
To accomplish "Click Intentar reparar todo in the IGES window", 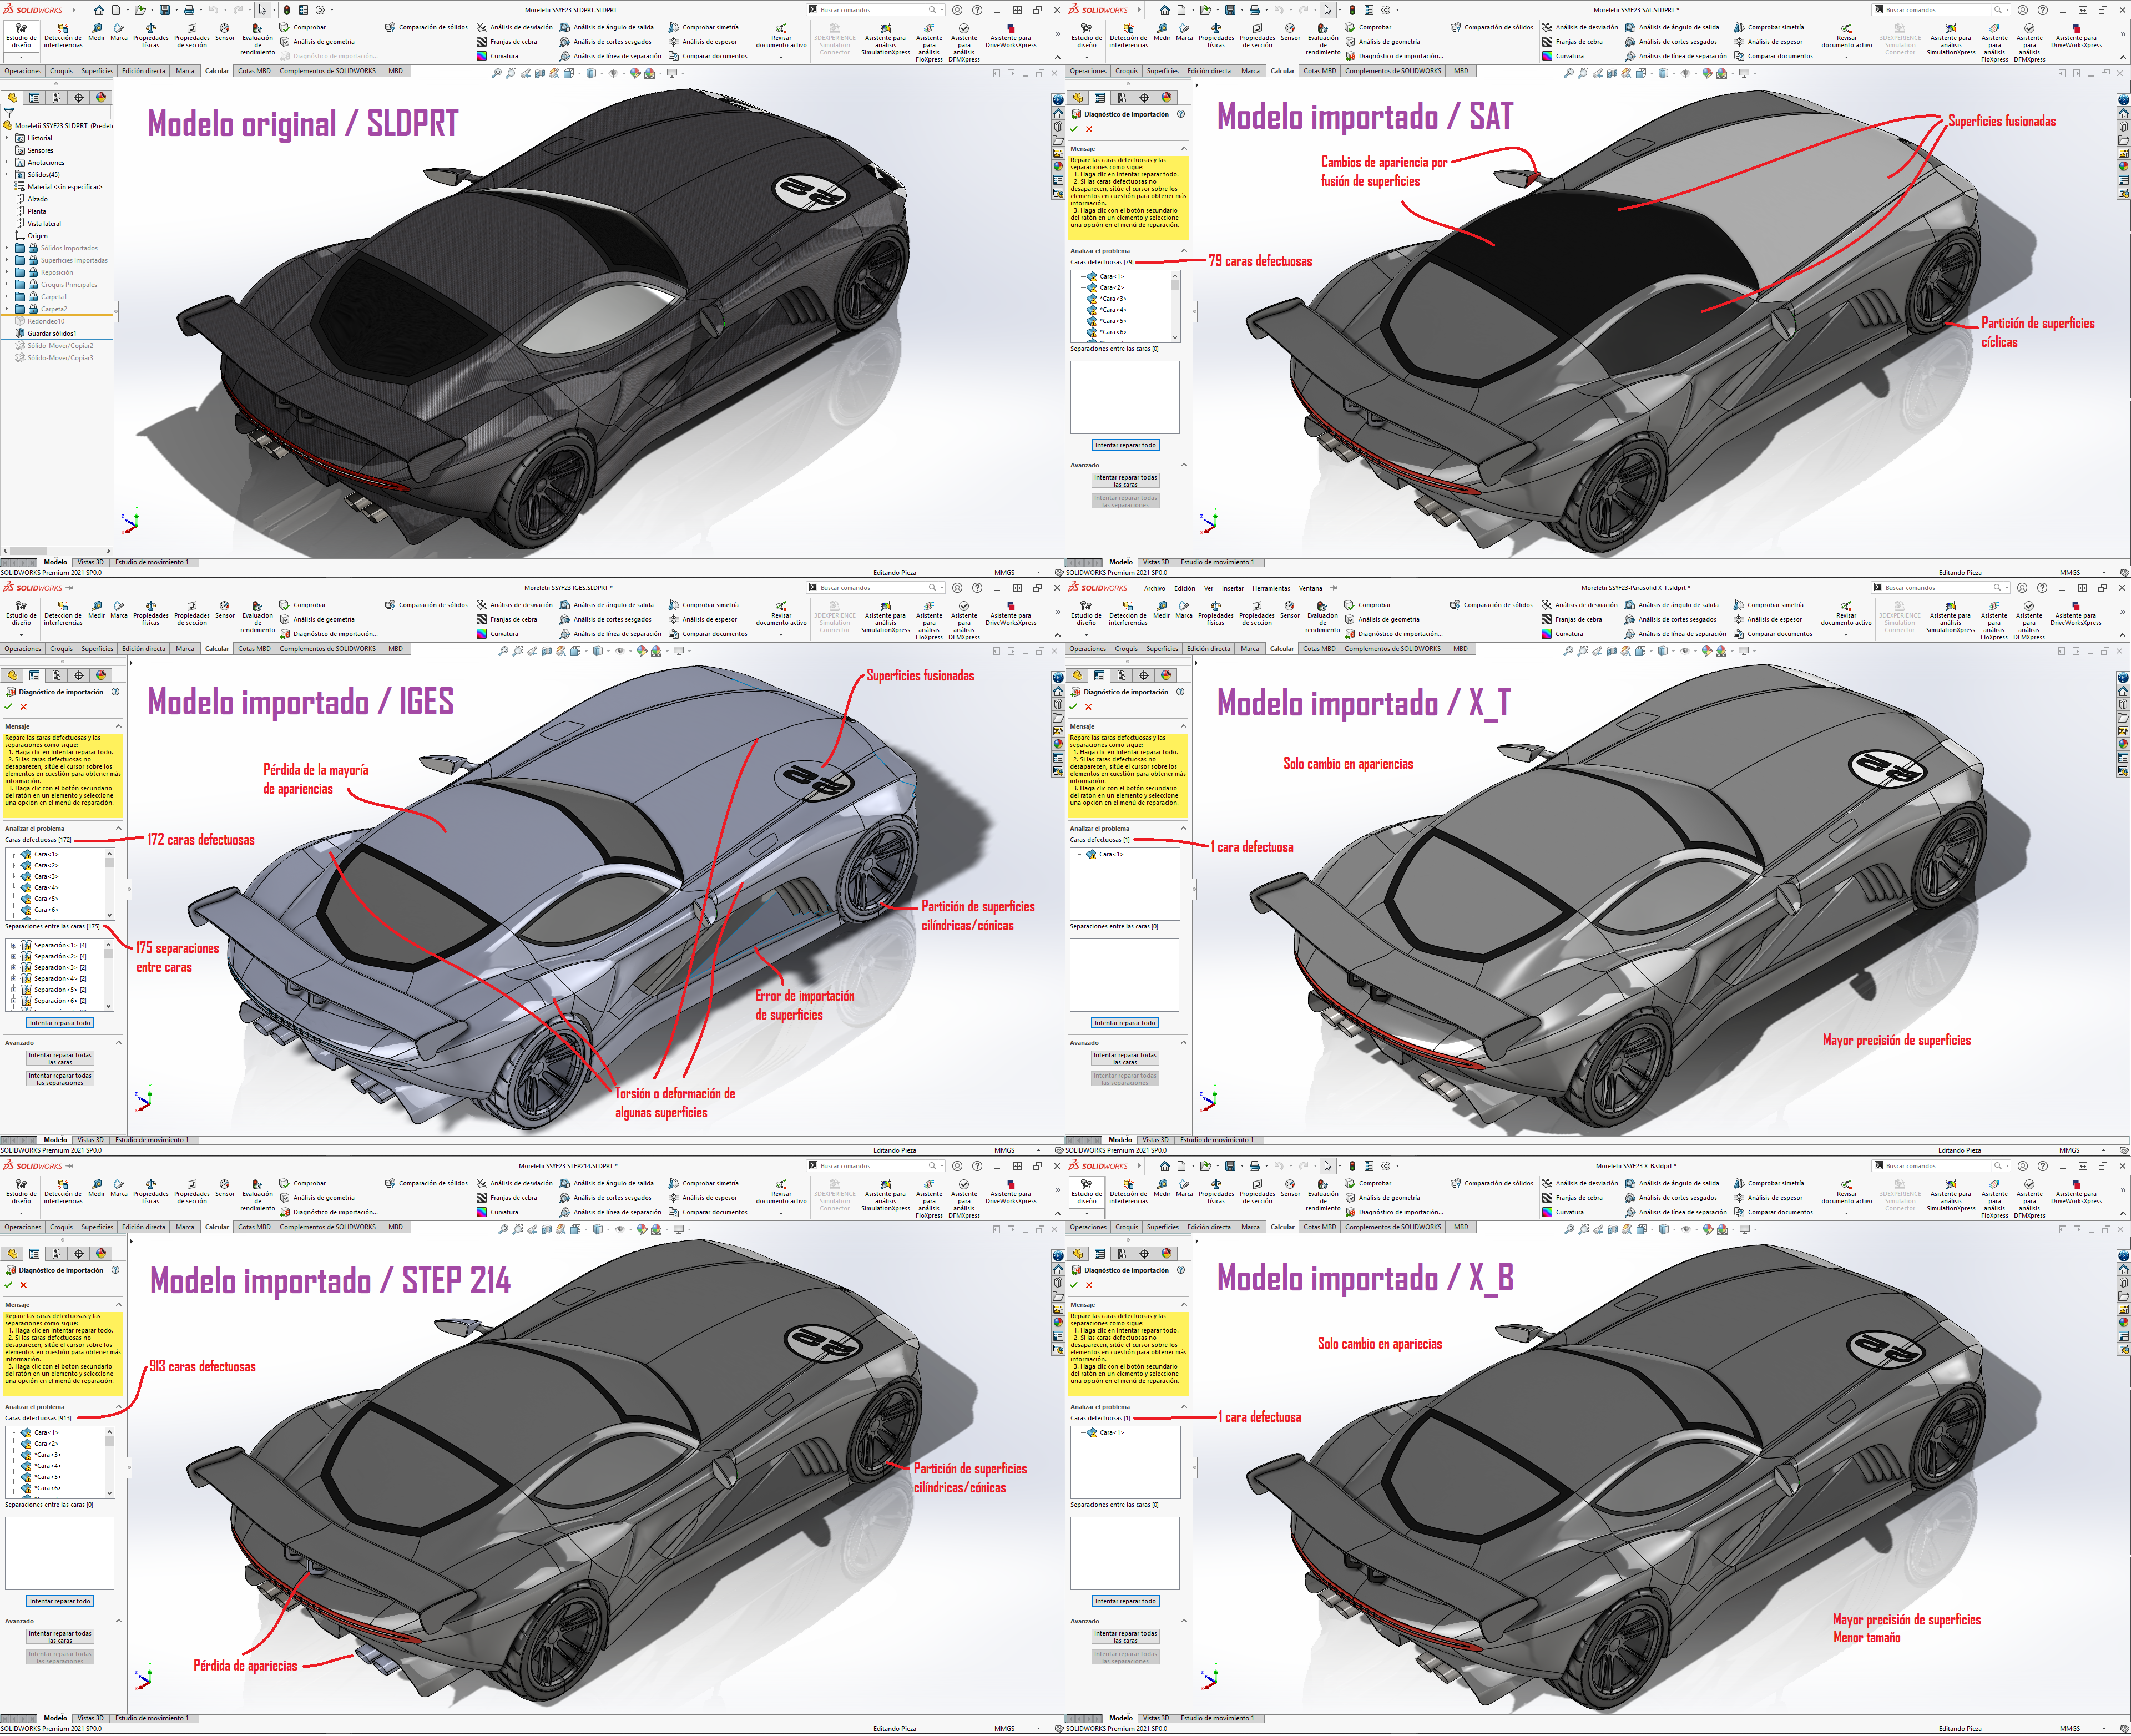I will pyautogui.click(x=60, y=1023).
